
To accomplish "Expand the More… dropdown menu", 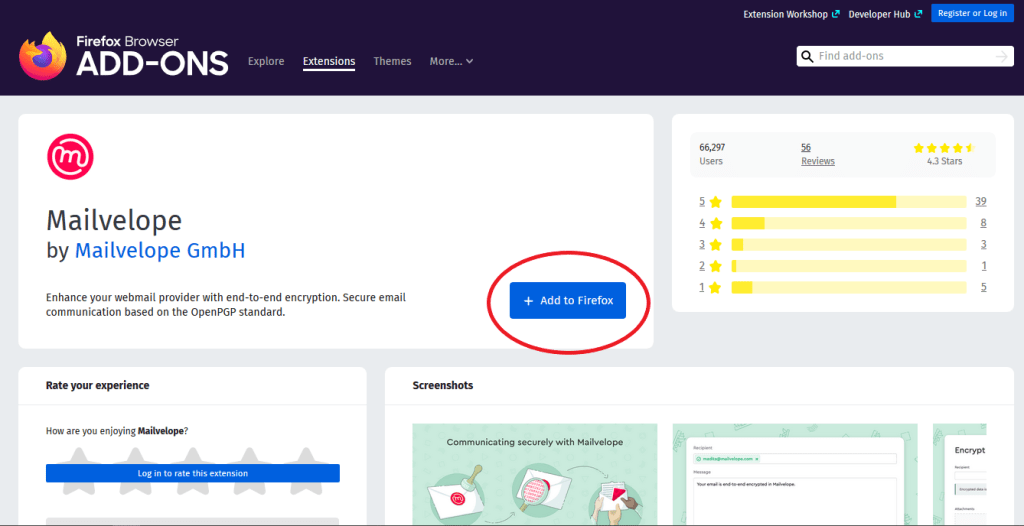I will pyautogui.click(x=451, y=61).
